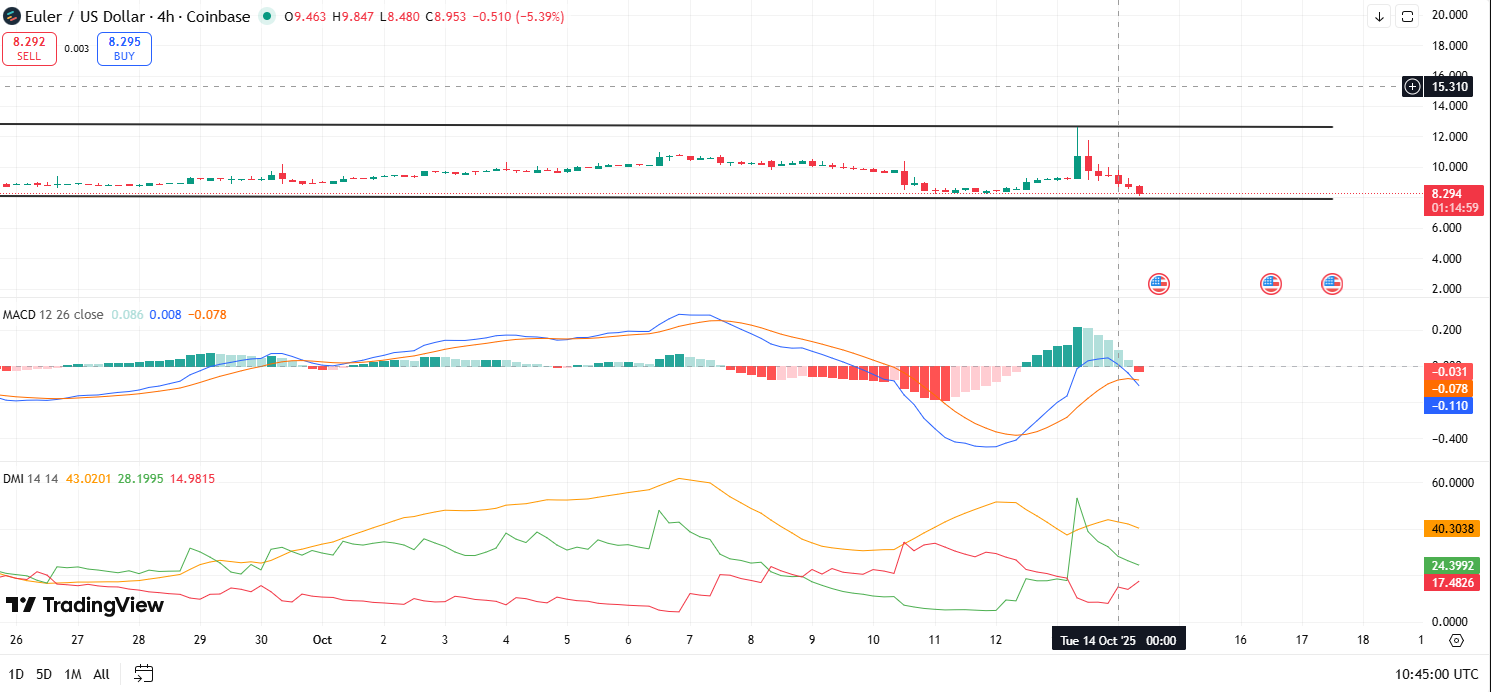Switch to the 1D range tab
This screenshot has width=1491, height=692.
pos(16,674)
